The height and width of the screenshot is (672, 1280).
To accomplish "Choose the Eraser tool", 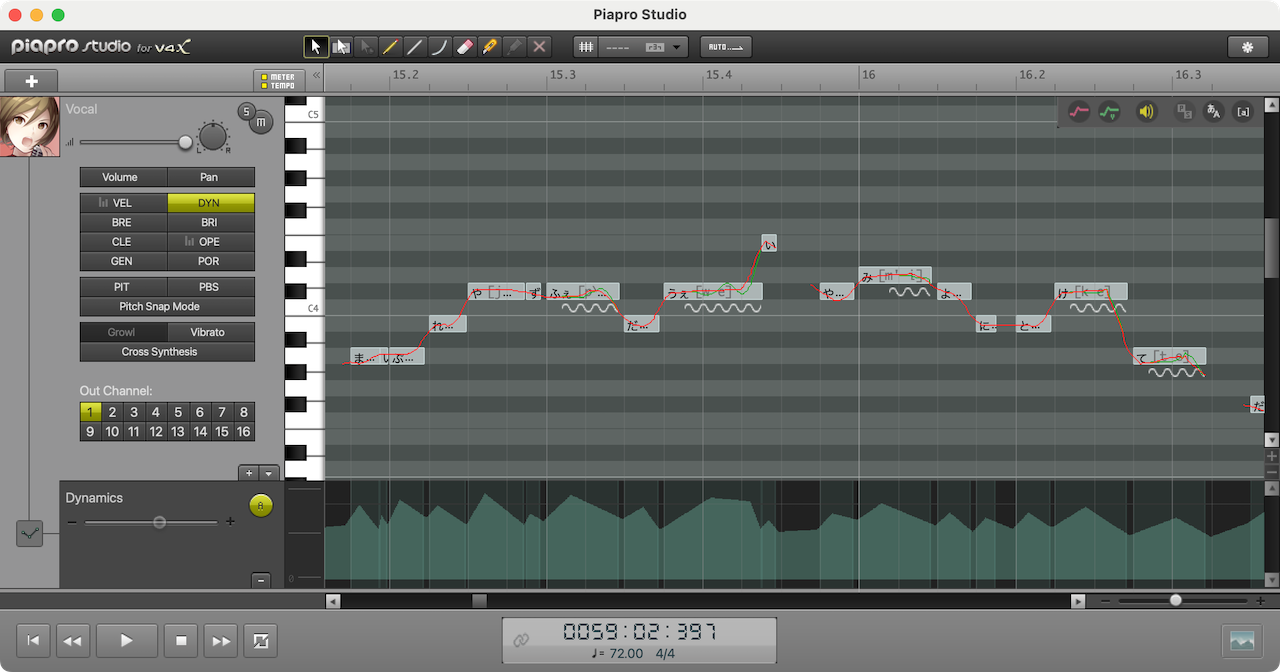I will pyautogui.click(x=464, y=46).
